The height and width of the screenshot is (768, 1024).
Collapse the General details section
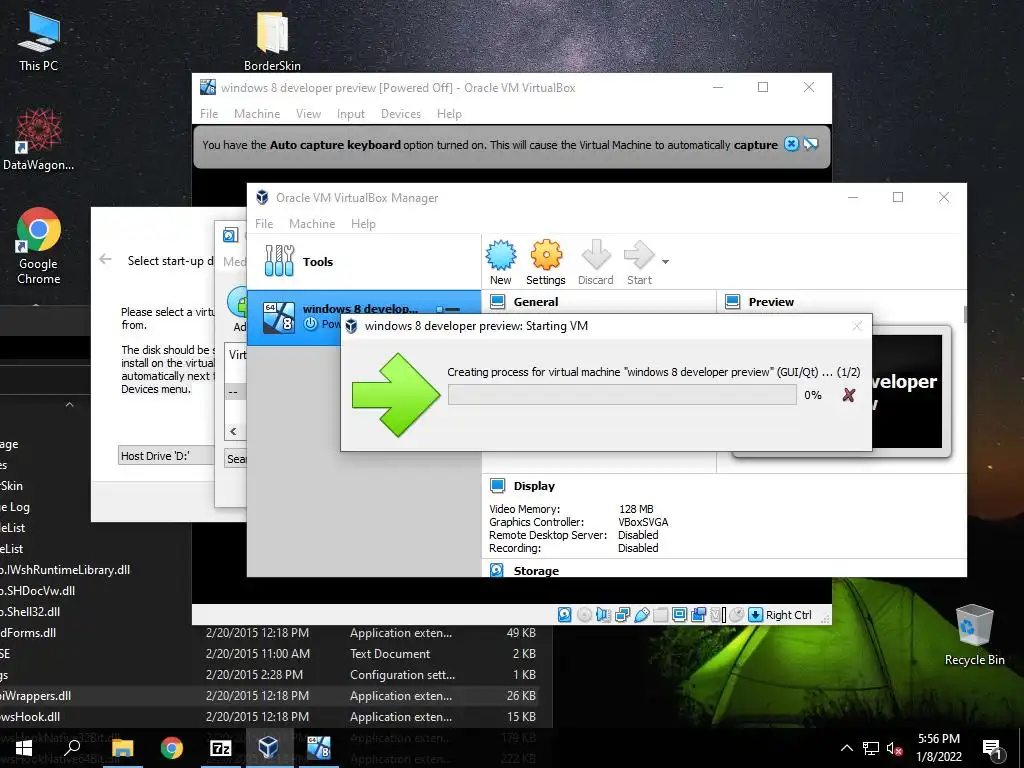coord(536,302)
